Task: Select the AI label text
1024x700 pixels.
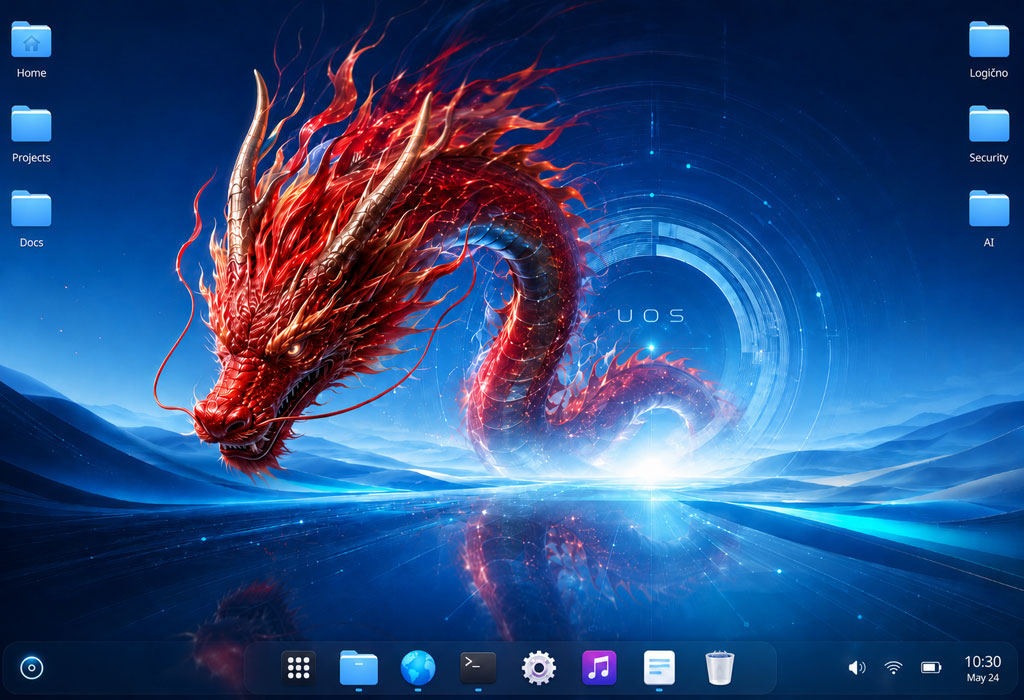Action: [989, 242]
